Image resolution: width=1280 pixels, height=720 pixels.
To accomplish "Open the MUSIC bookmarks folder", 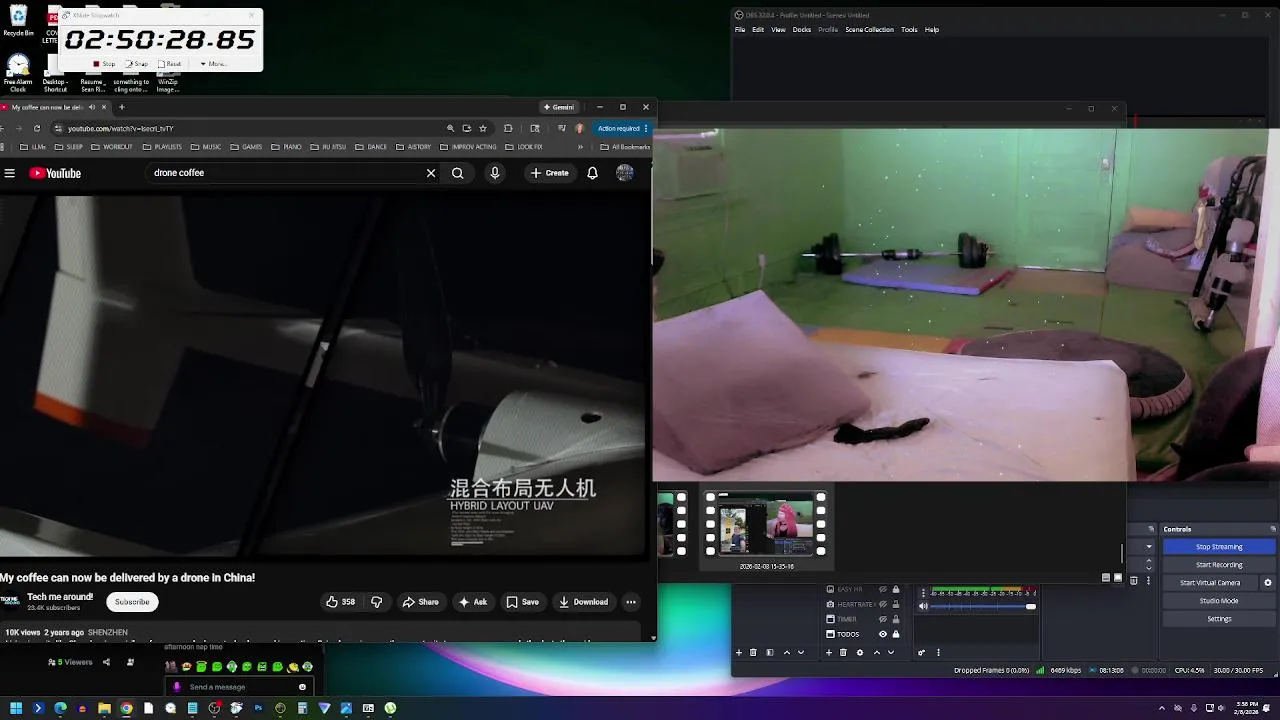I will tap(206, 147).
